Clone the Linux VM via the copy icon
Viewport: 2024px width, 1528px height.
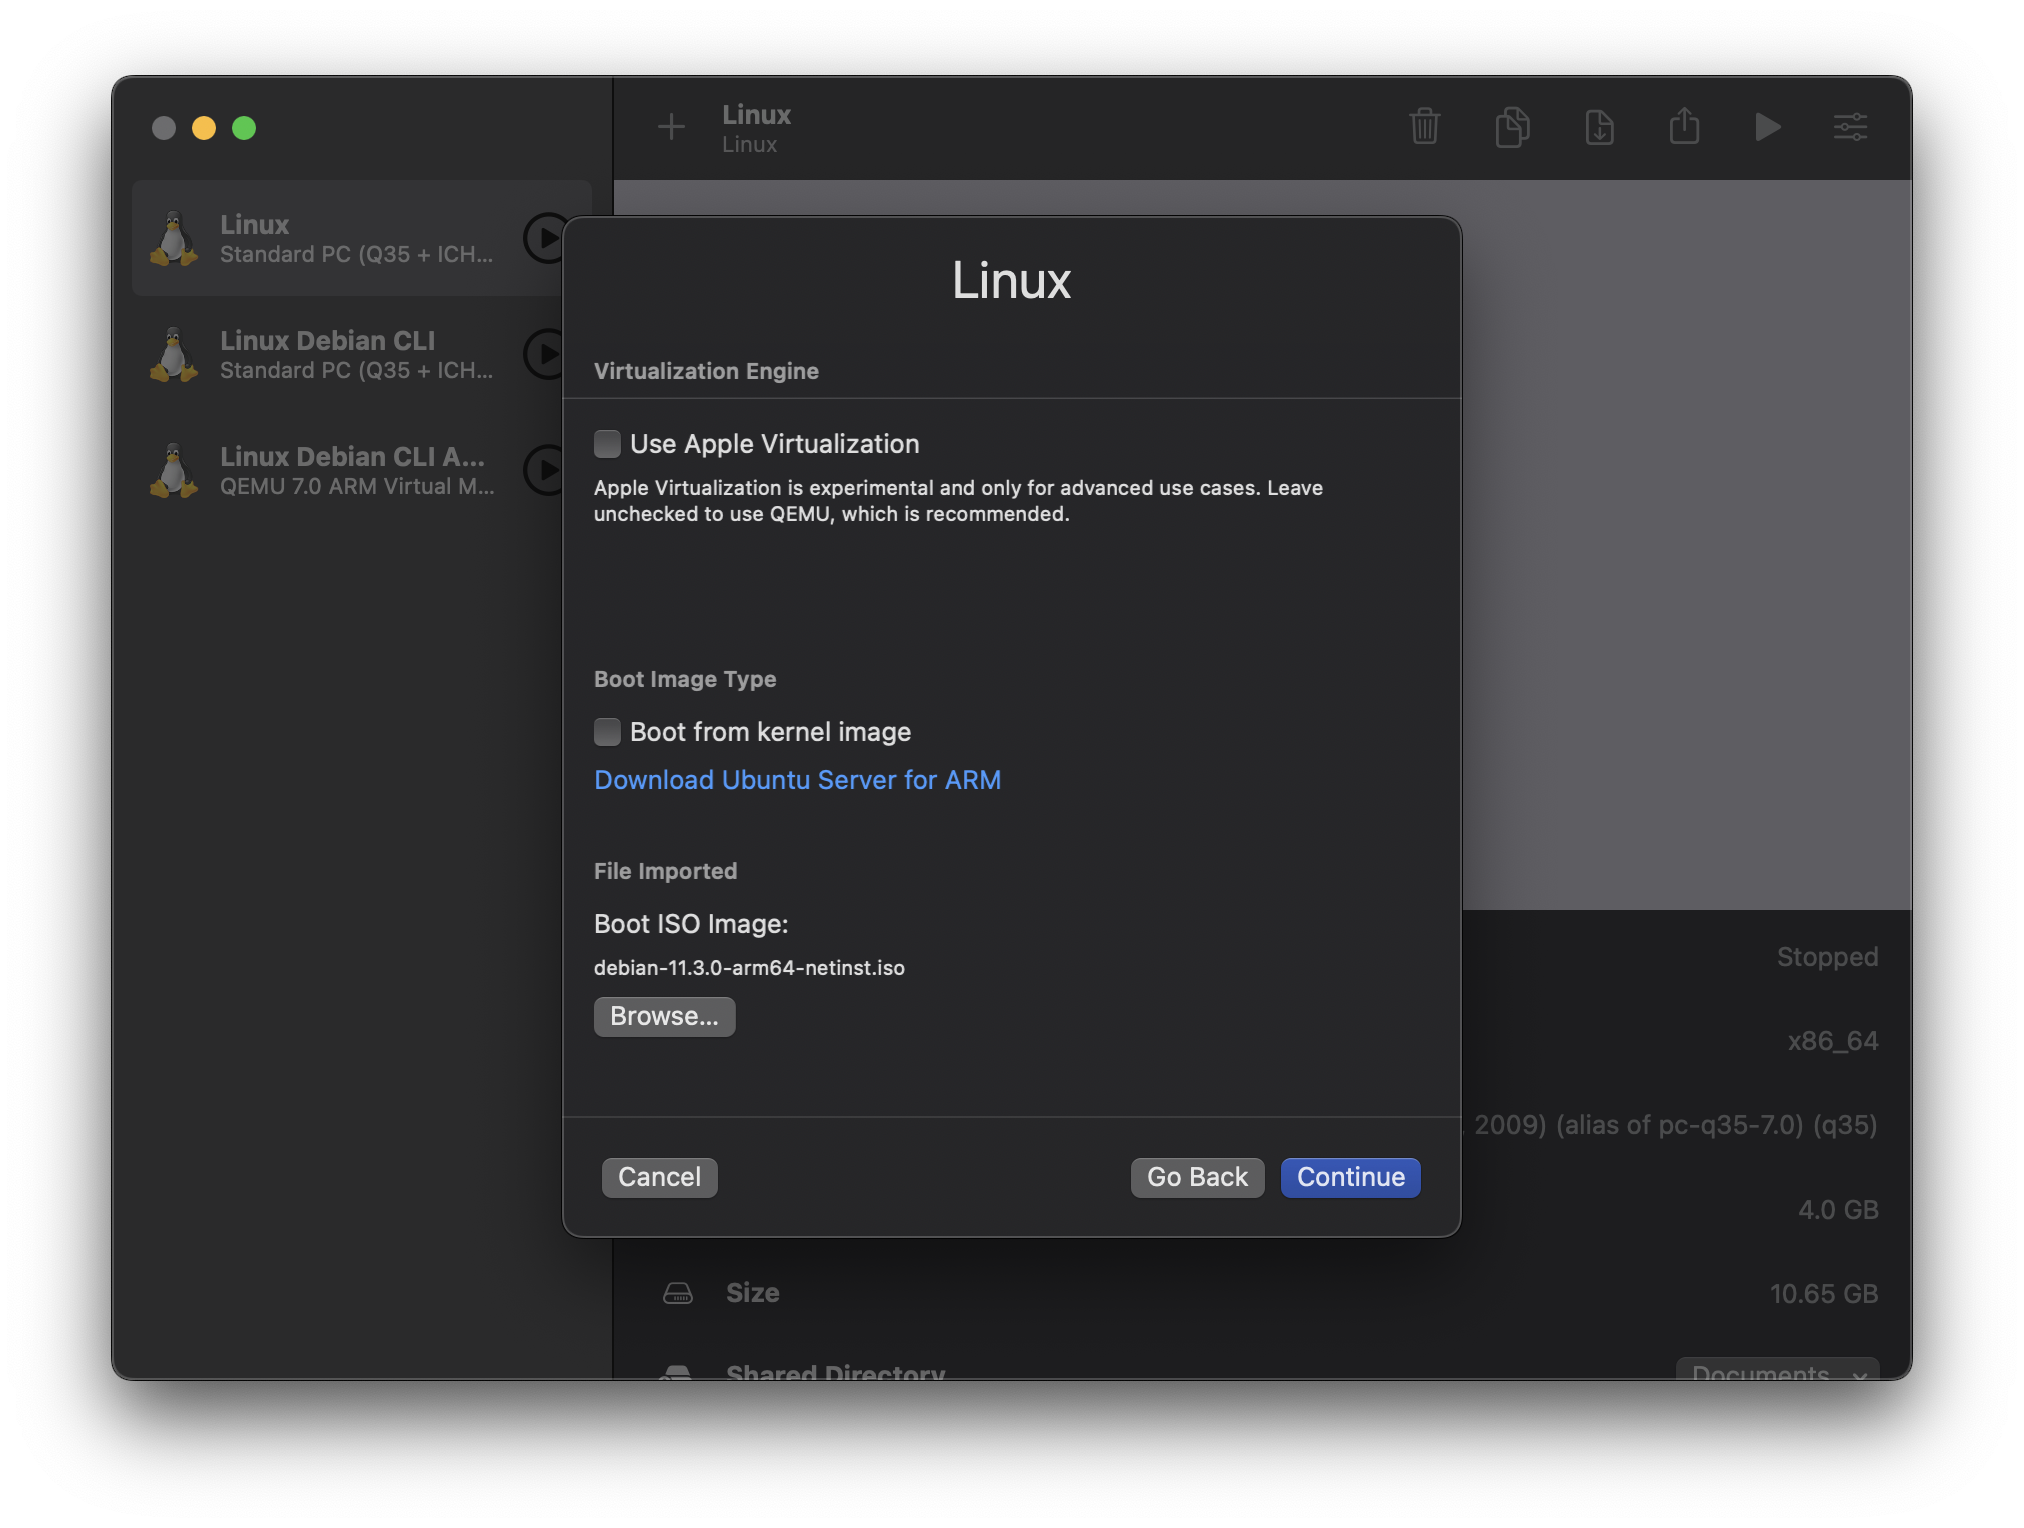tap(1511, 127)
